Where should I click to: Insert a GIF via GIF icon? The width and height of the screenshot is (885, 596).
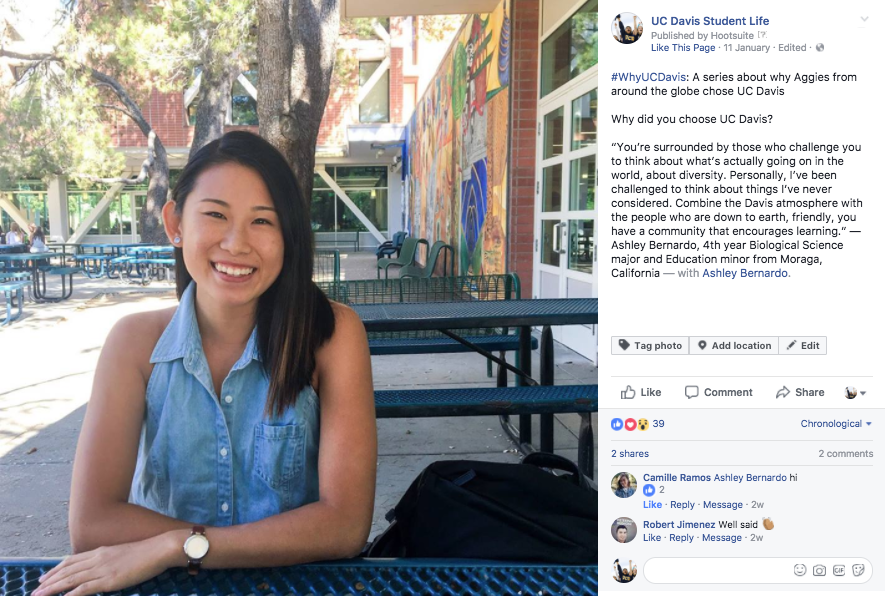click(839, 570)
